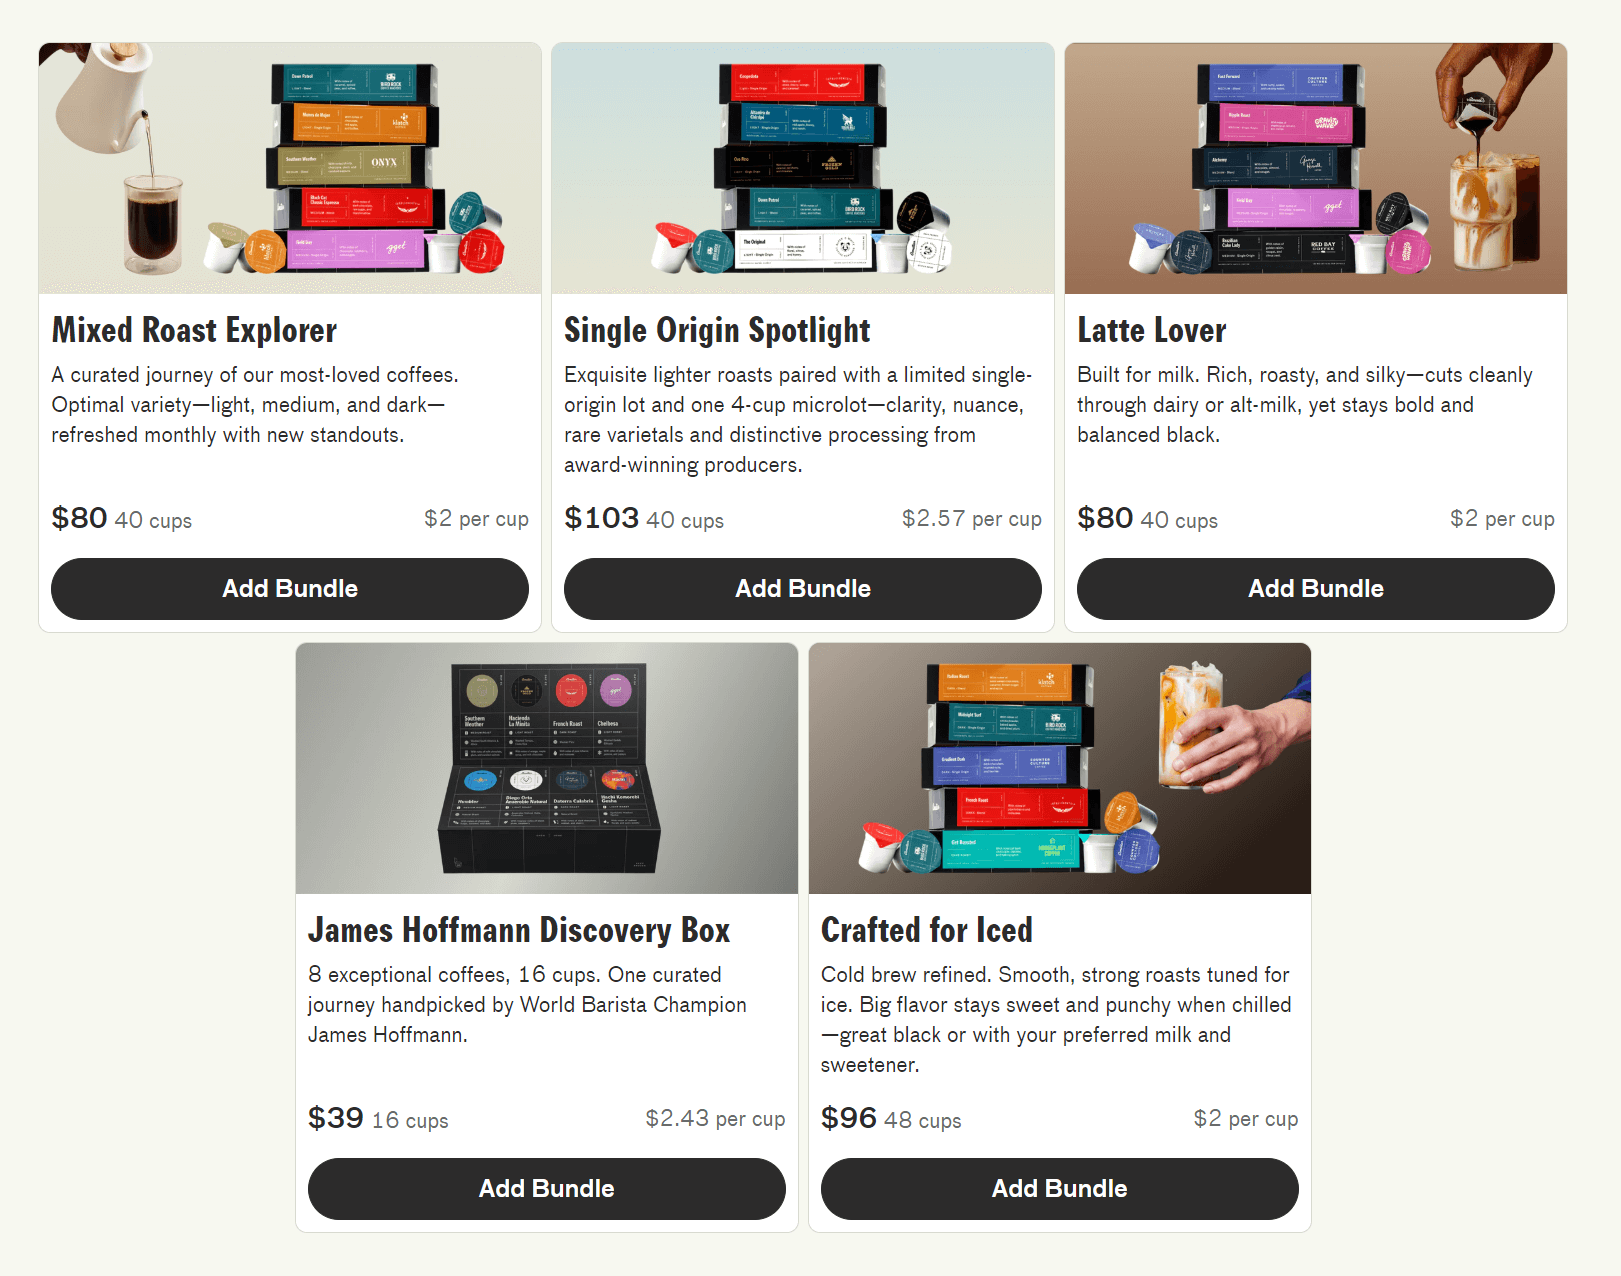The image size is (1621, 1276).
Task: Click the James Hoffmann Discovery Box heading
Action: click(519, 930)
